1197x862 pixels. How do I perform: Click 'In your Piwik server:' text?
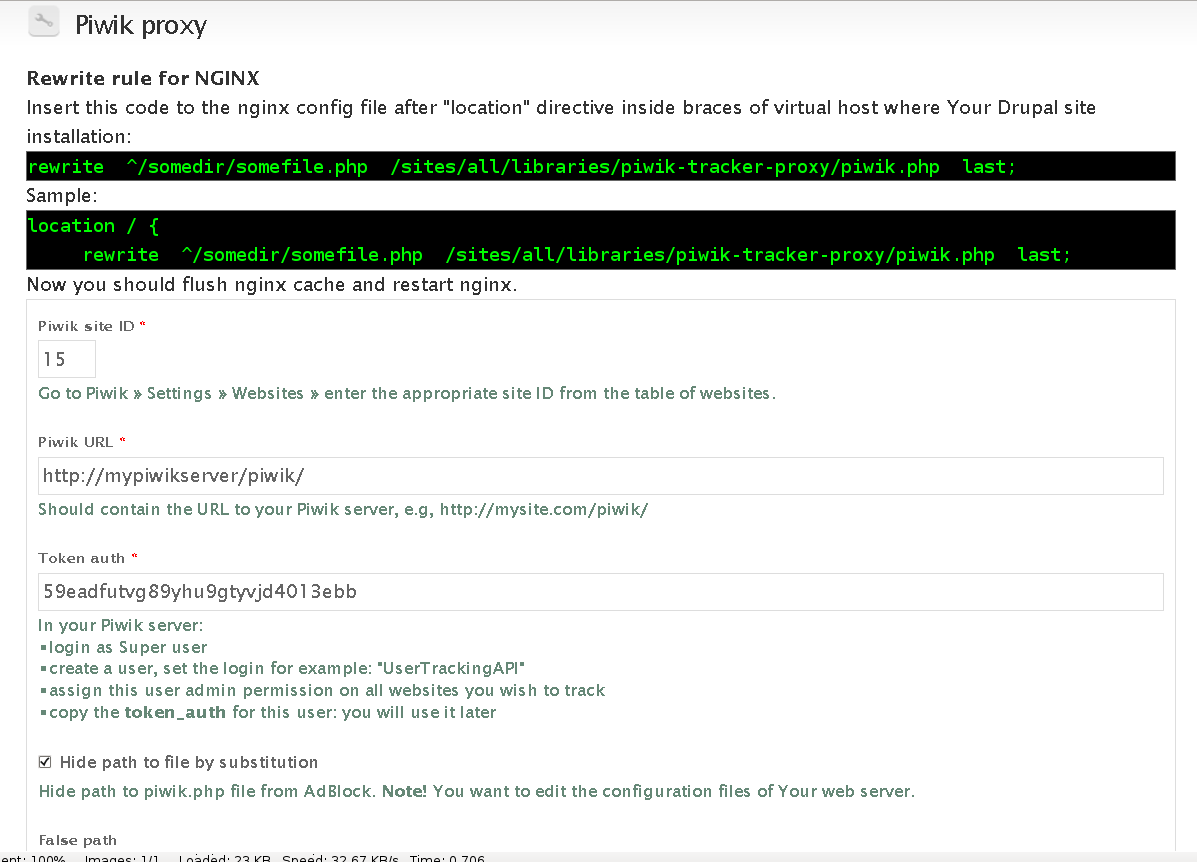pyautogui.click(x=121, y=625)
